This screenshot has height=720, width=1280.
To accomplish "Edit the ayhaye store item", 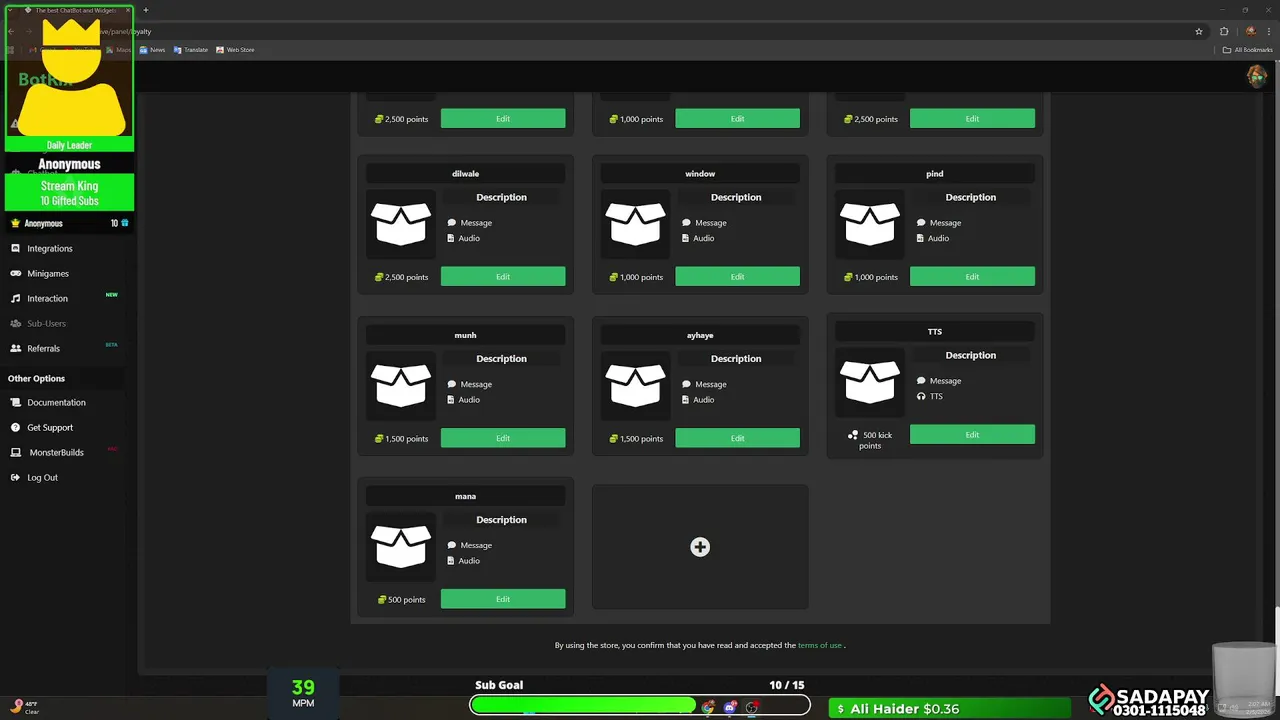I will (737, 438).
